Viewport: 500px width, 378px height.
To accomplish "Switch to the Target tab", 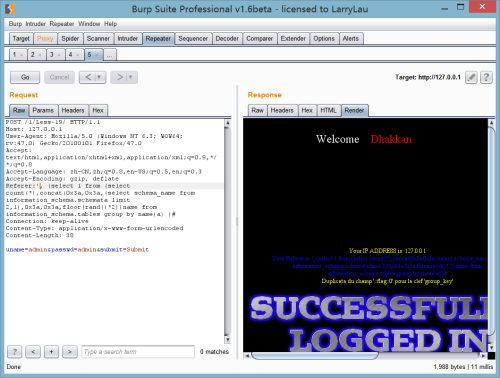I will 21,39.
